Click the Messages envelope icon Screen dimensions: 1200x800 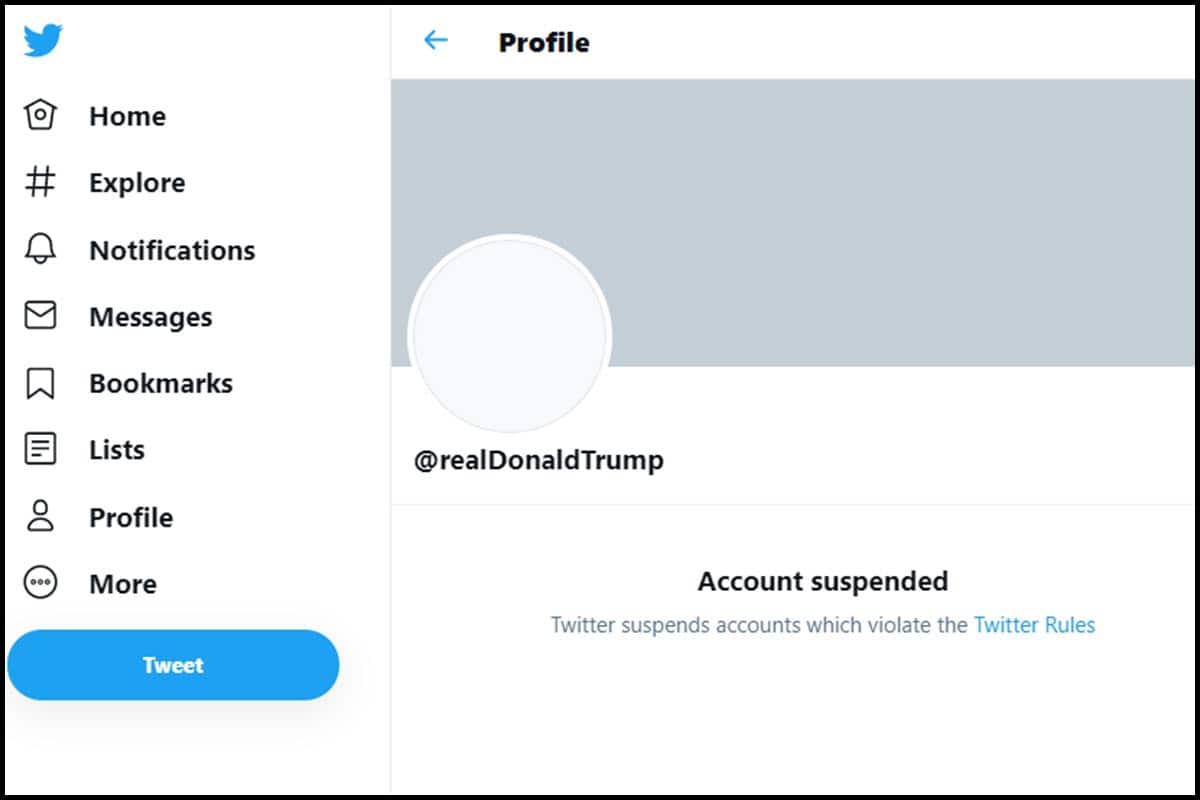(40, 316)
